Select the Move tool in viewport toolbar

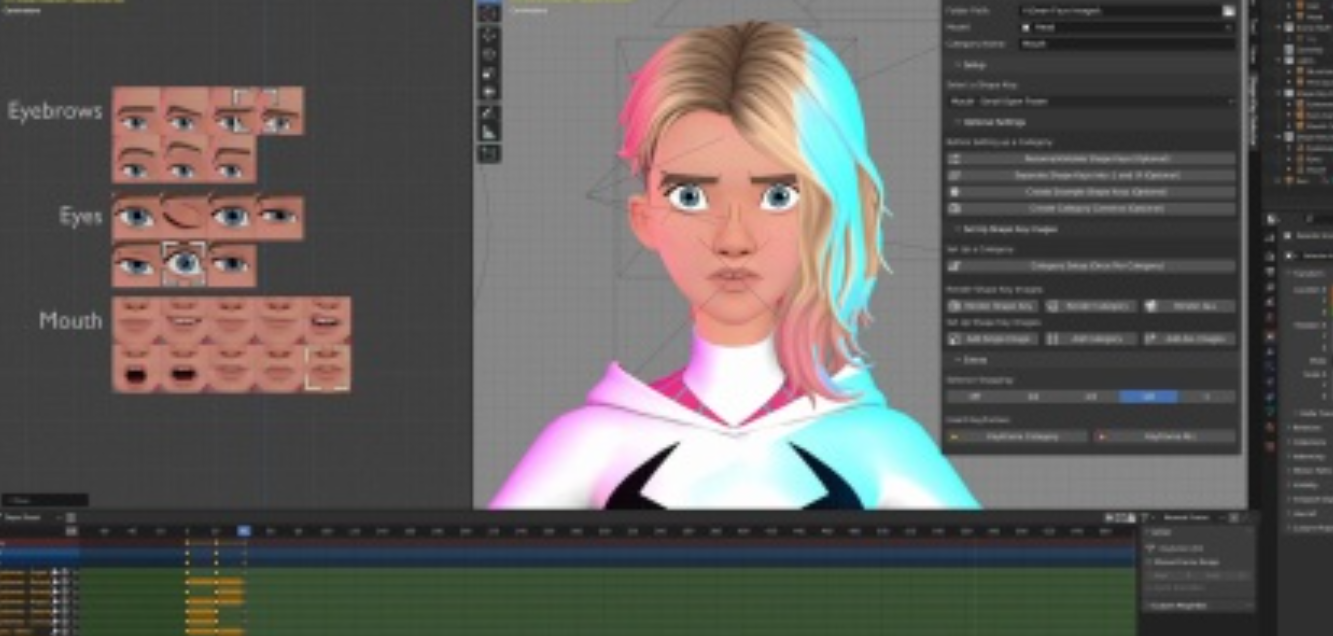pos(489,34)
